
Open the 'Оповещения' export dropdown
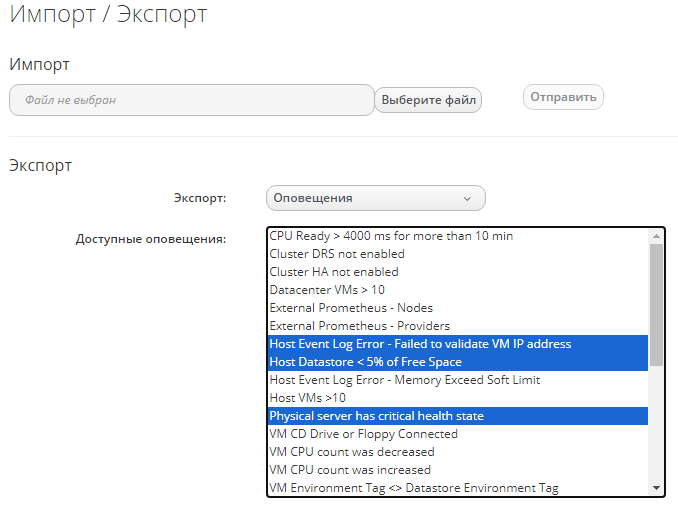(375, 198)
